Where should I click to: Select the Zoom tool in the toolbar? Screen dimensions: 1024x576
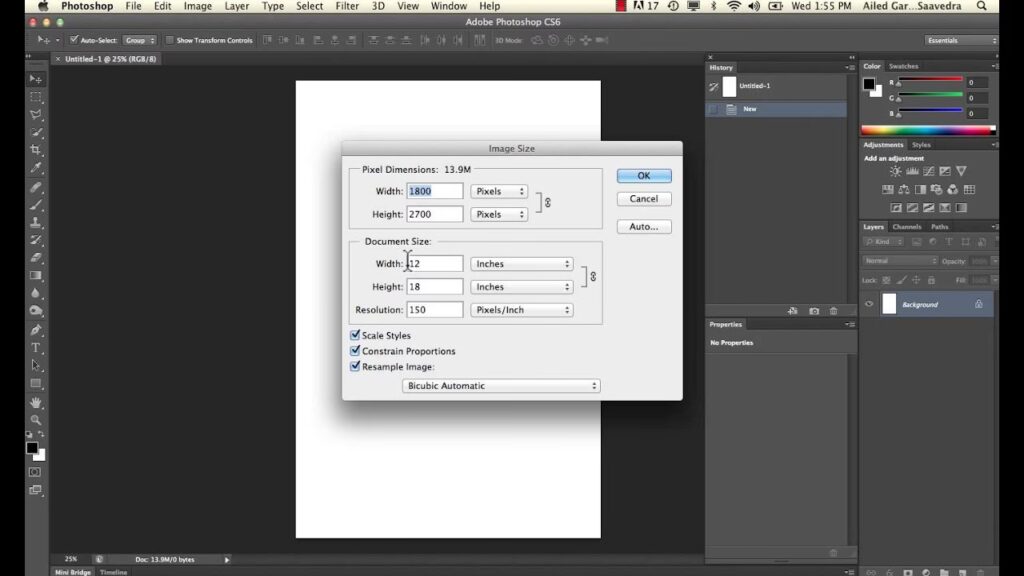click(36, 420)
